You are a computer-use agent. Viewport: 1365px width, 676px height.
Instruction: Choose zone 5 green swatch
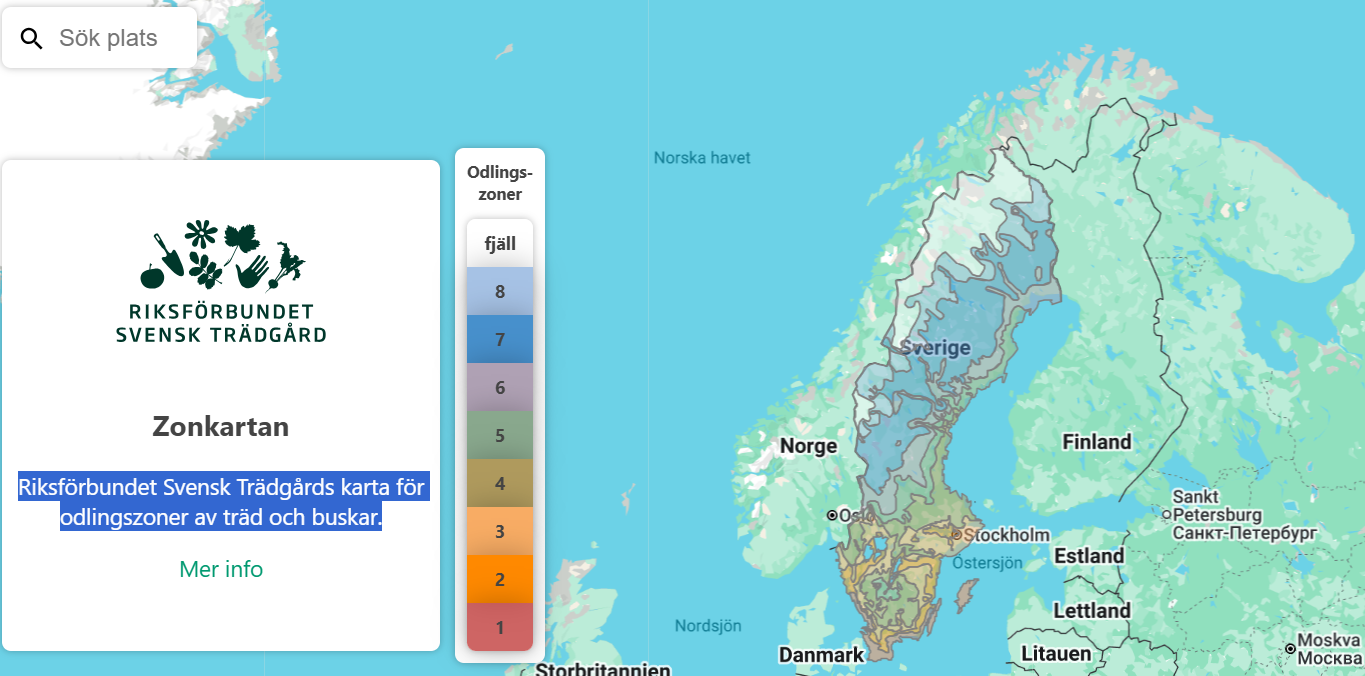500,435
